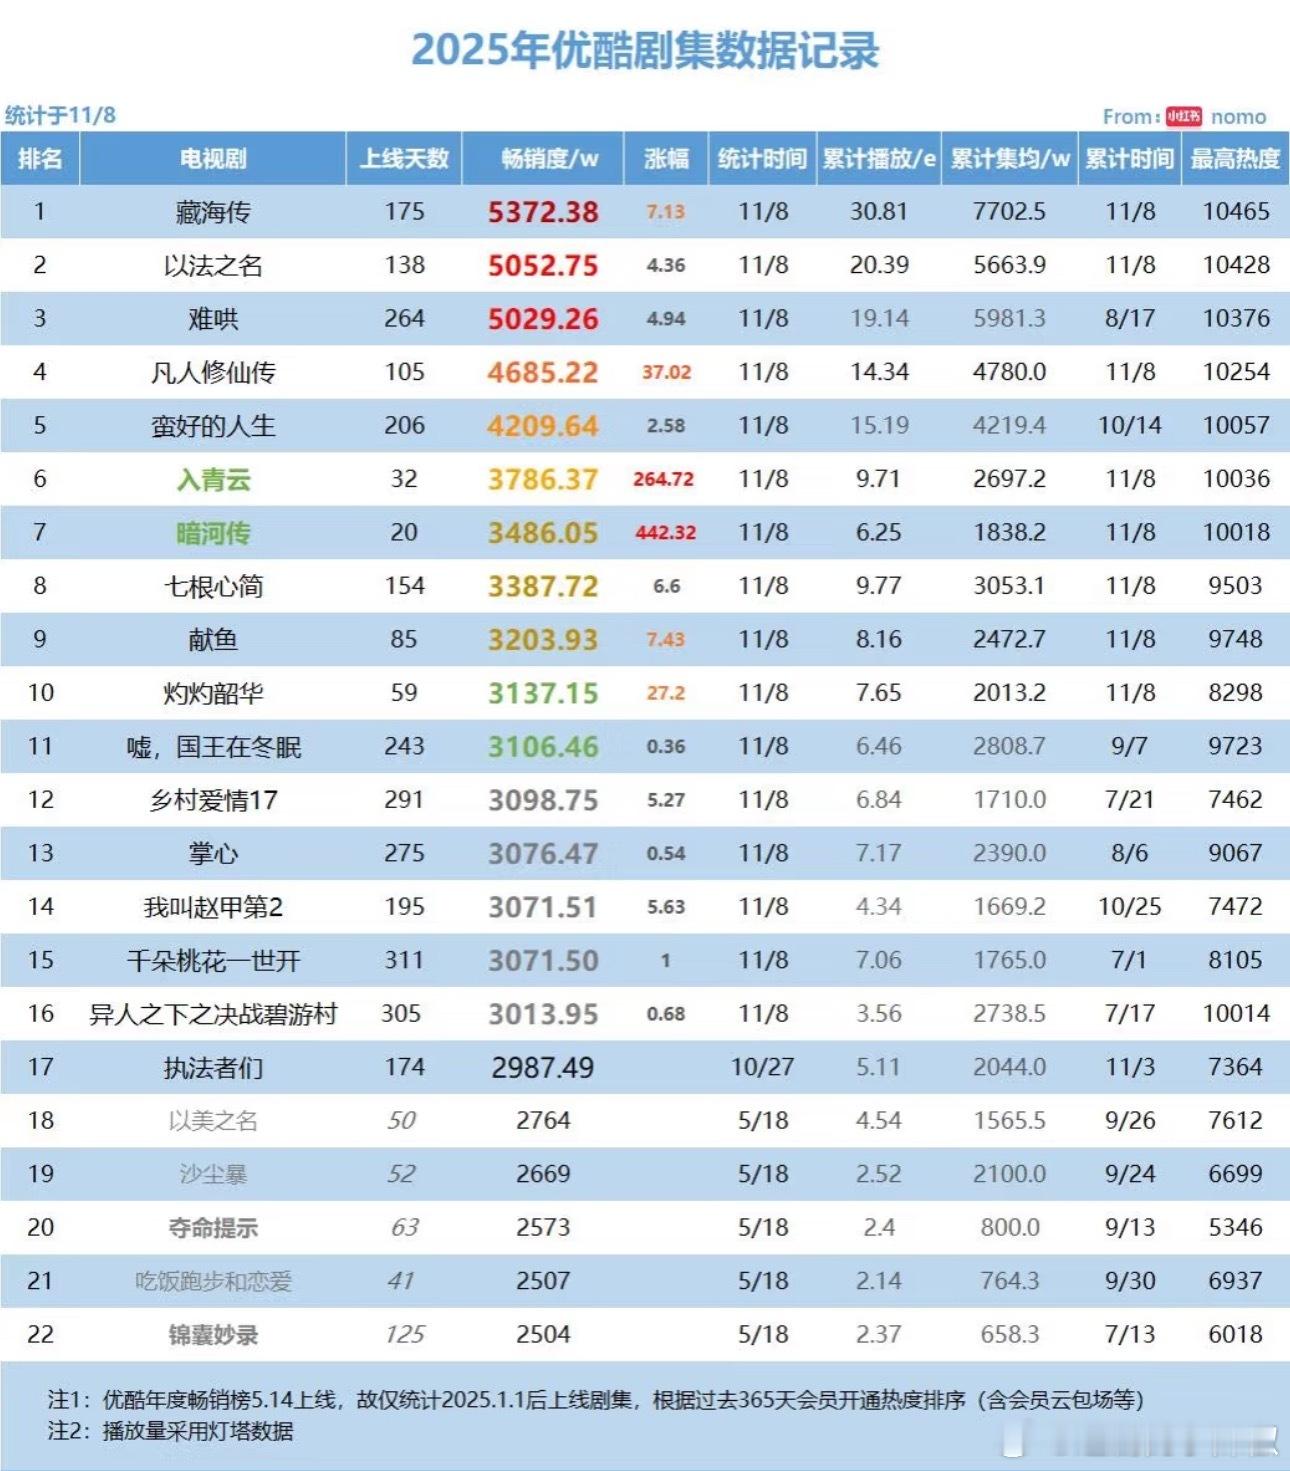Screen dimensions: 1290x1471
Task: Click the 累计播放/e column header
Action: point(879,159)
